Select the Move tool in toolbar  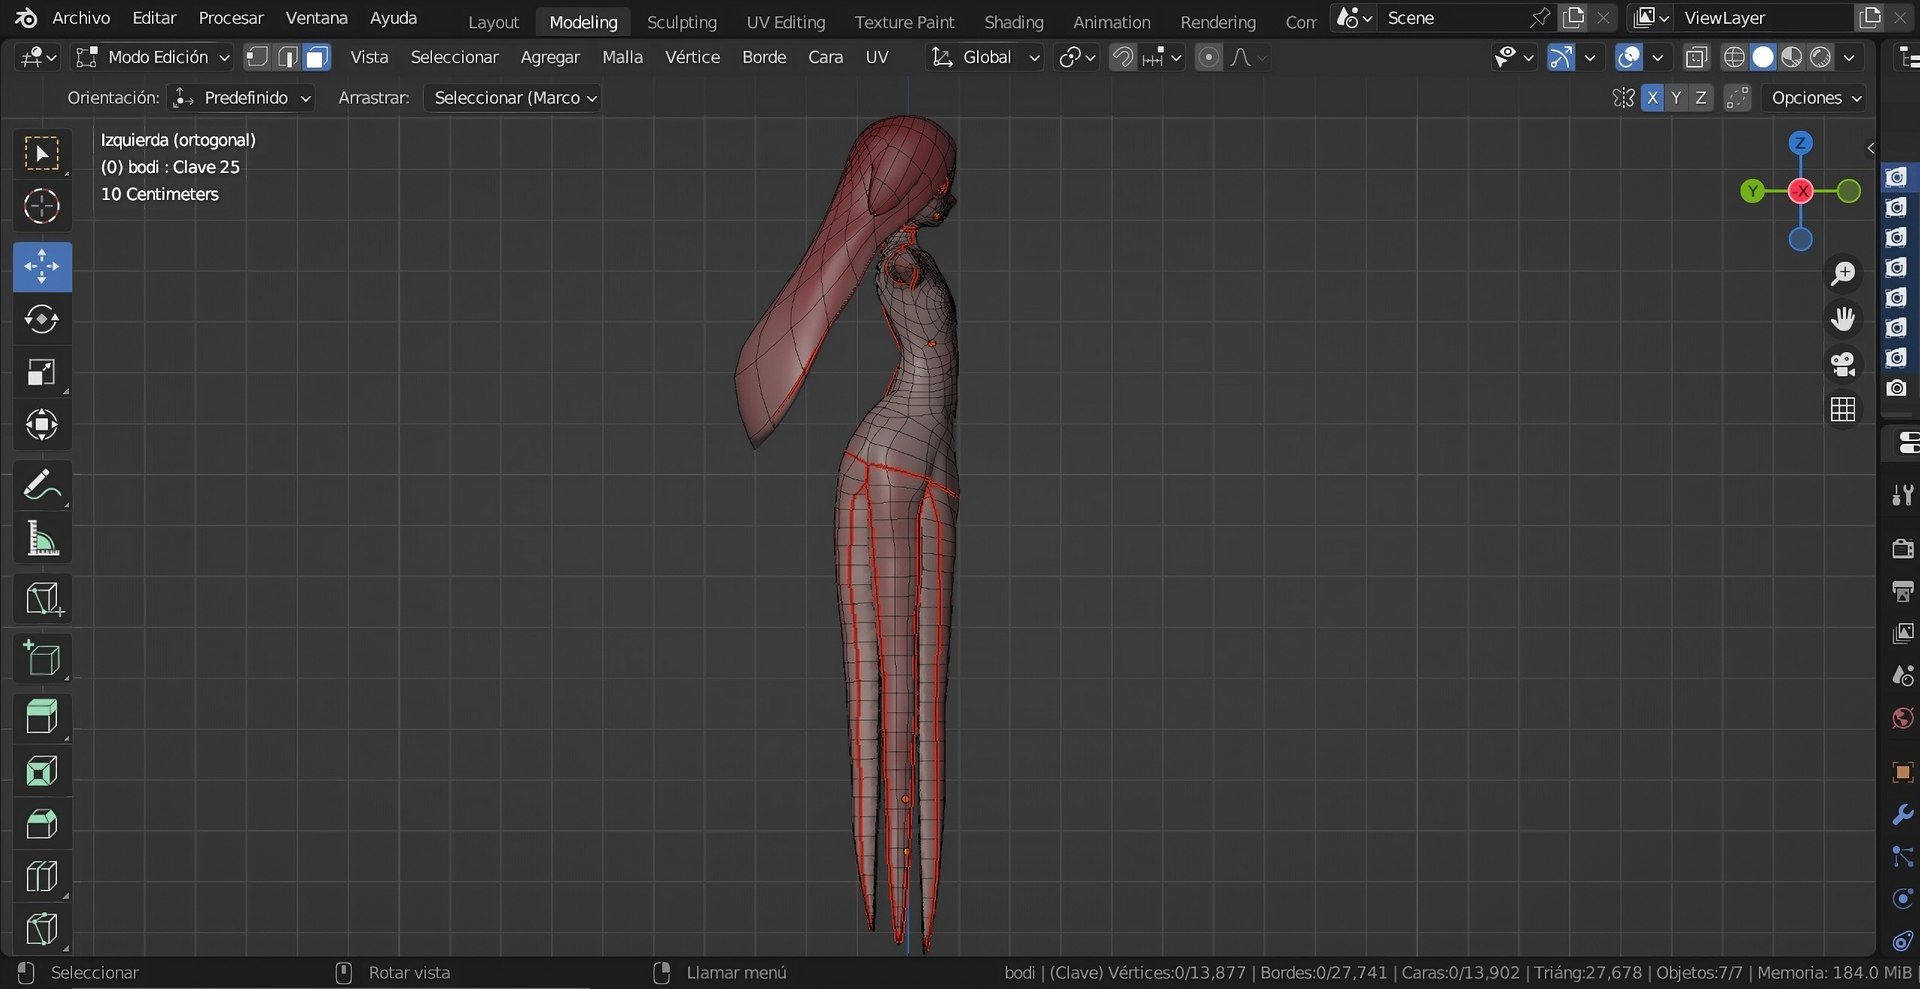click(x=42, y=267)
